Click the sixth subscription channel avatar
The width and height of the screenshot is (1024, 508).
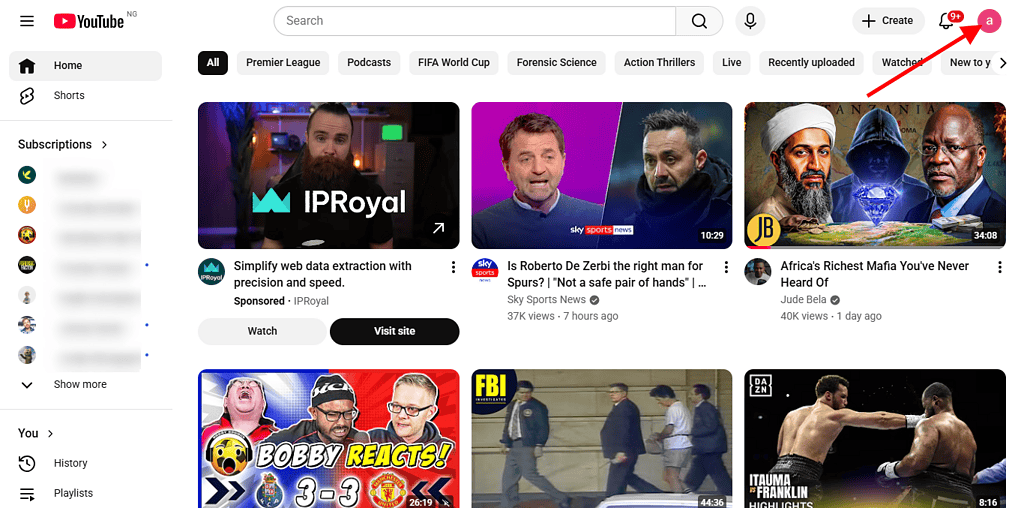27,325
